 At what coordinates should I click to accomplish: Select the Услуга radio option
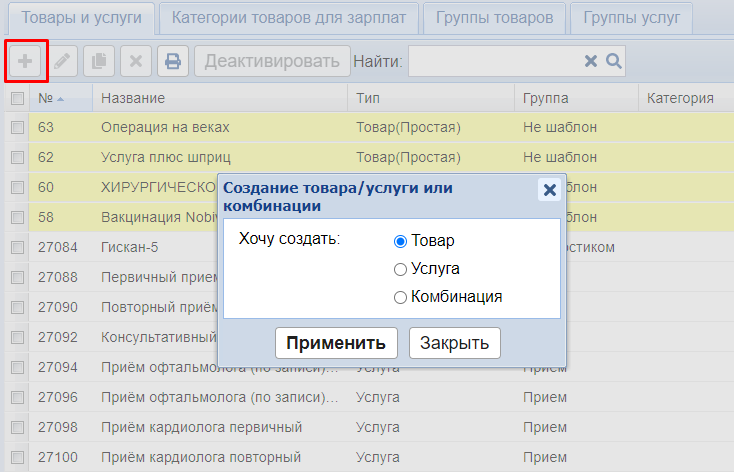tap(401, 268)
